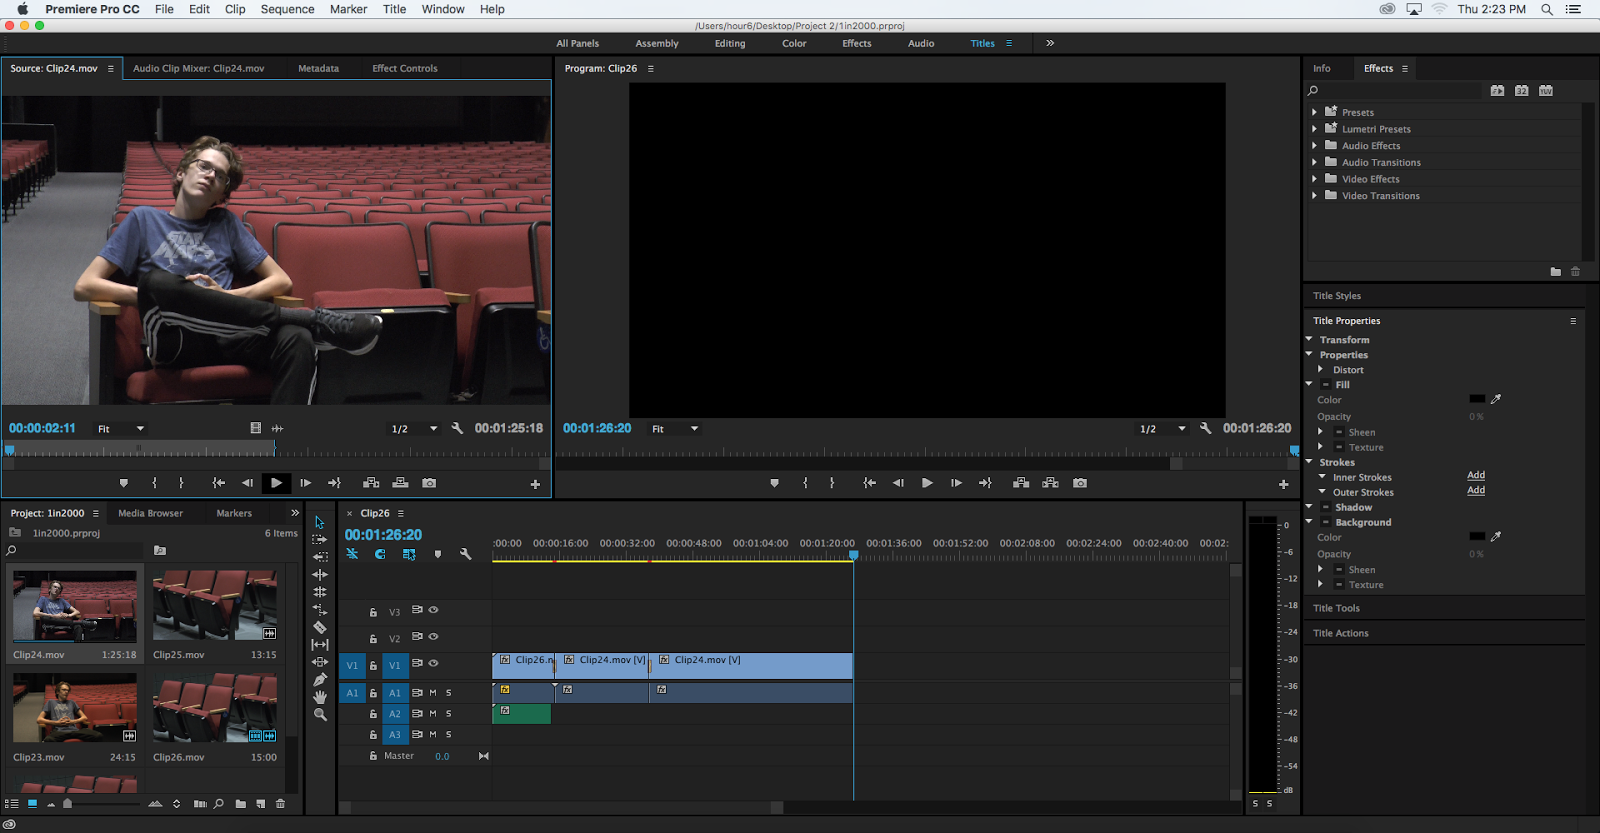This screenshot has width=1600, height=833.
Task: Pick the Pen tool
Action: tap(320, 680)
